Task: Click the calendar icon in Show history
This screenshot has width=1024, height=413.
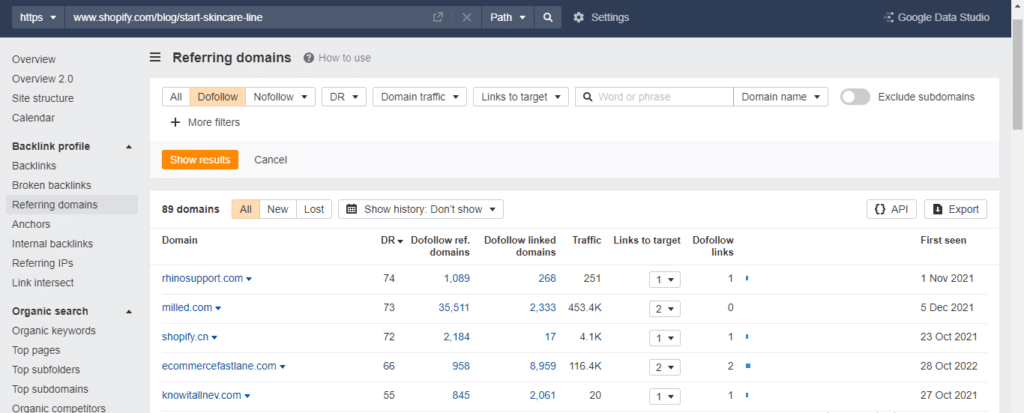Action: click(351, 209)
